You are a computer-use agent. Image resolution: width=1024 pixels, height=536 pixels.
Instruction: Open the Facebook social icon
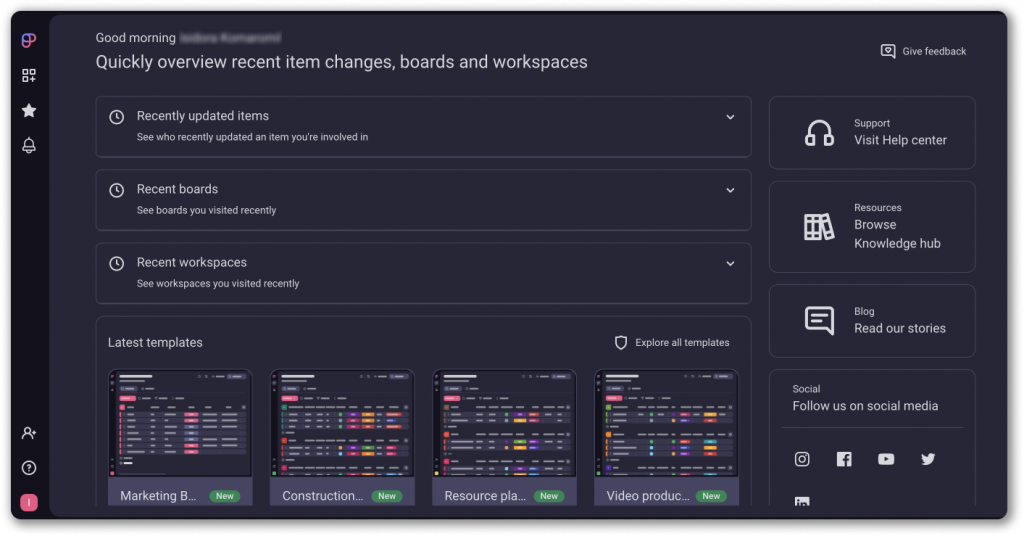tap(844, 459)
